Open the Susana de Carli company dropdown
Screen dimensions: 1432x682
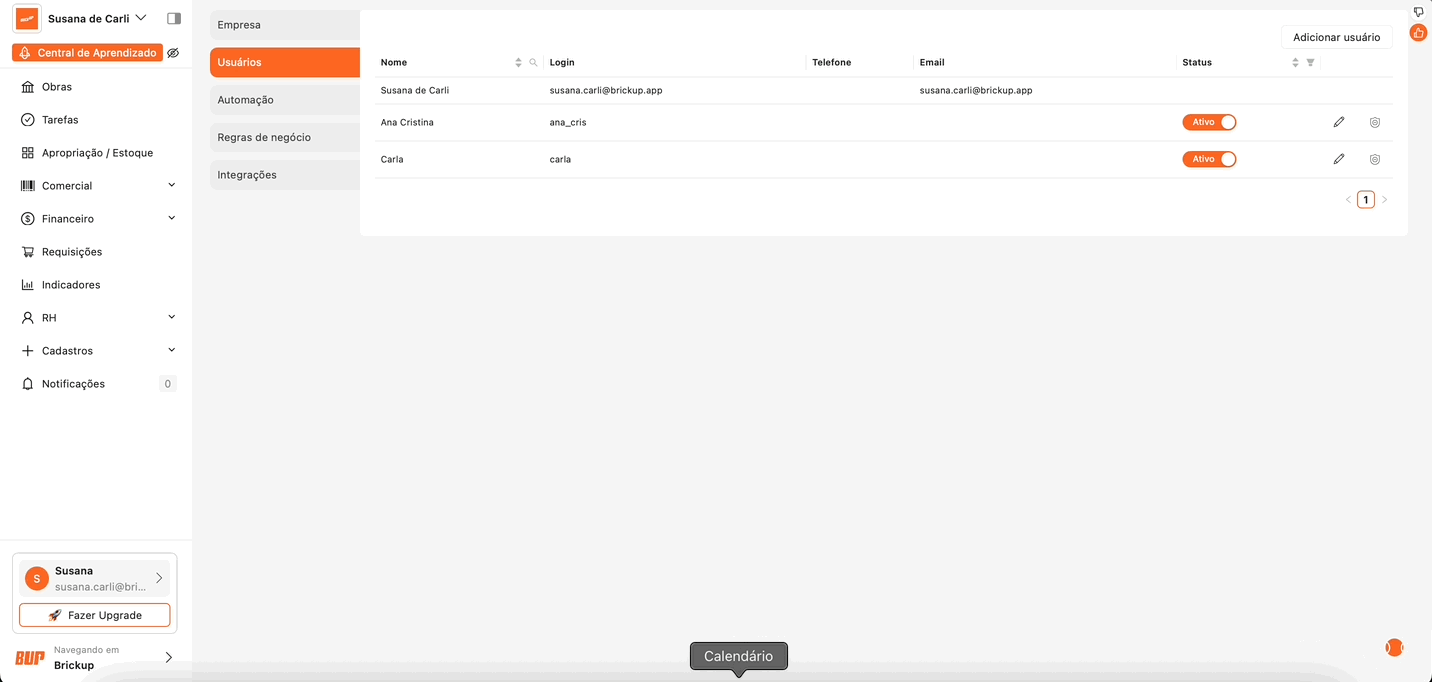97,18
